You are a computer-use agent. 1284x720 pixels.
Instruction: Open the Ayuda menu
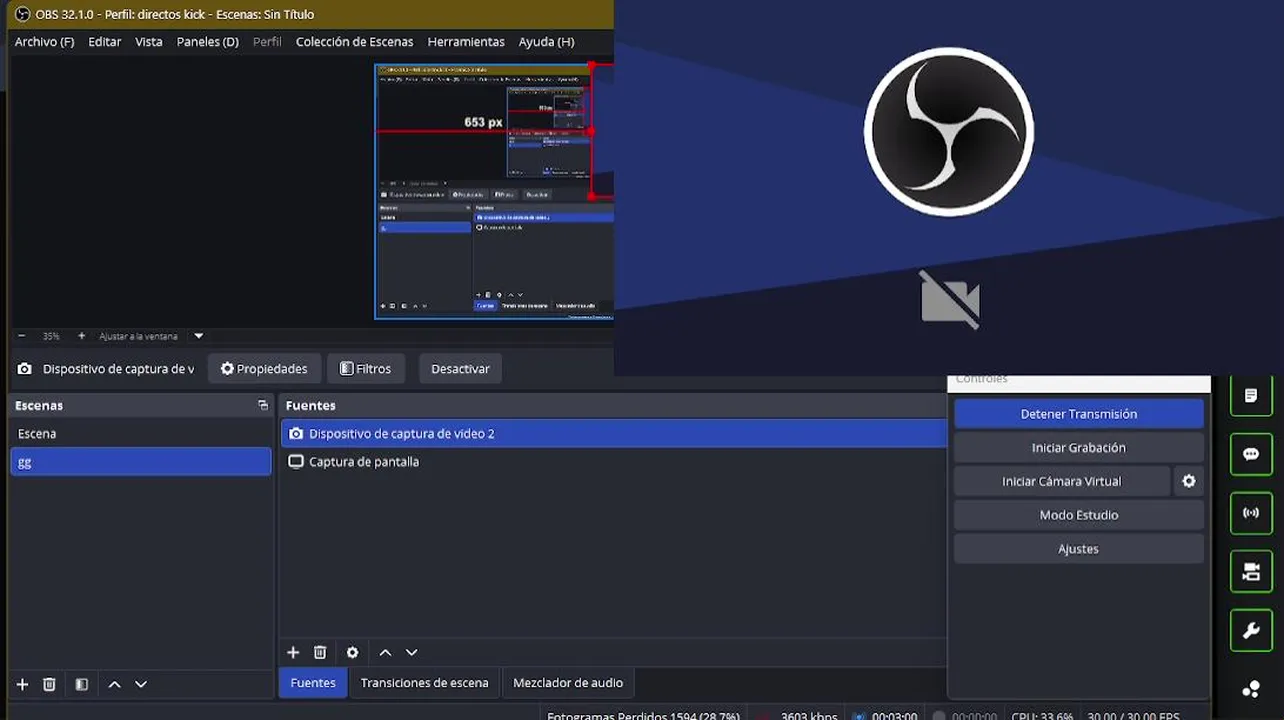(x=546, y=42)
